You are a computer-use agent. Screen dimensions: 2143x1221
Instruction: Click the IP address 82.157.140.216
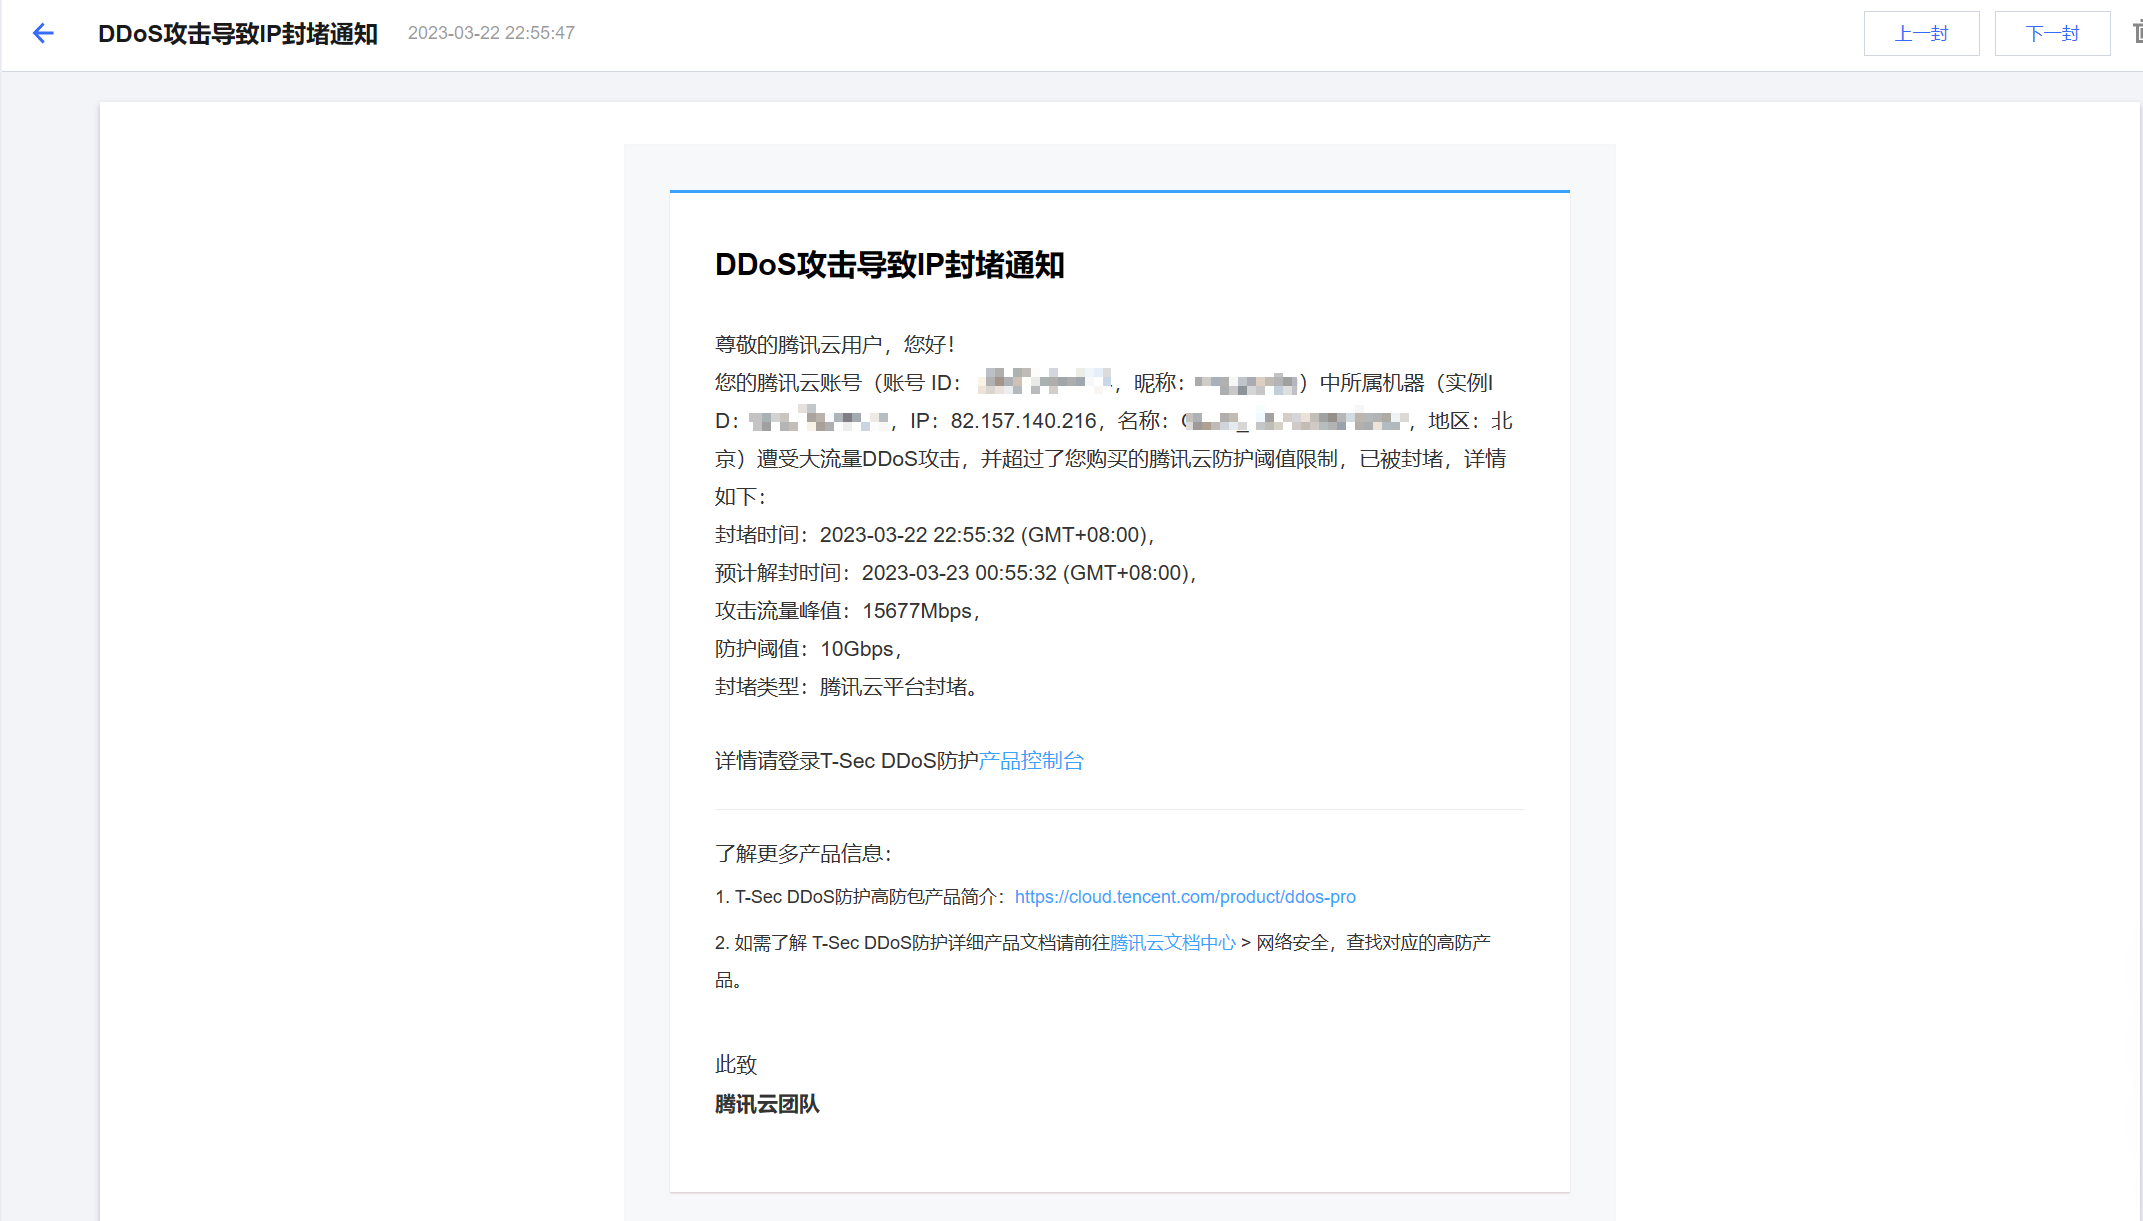coord(1023,421)
